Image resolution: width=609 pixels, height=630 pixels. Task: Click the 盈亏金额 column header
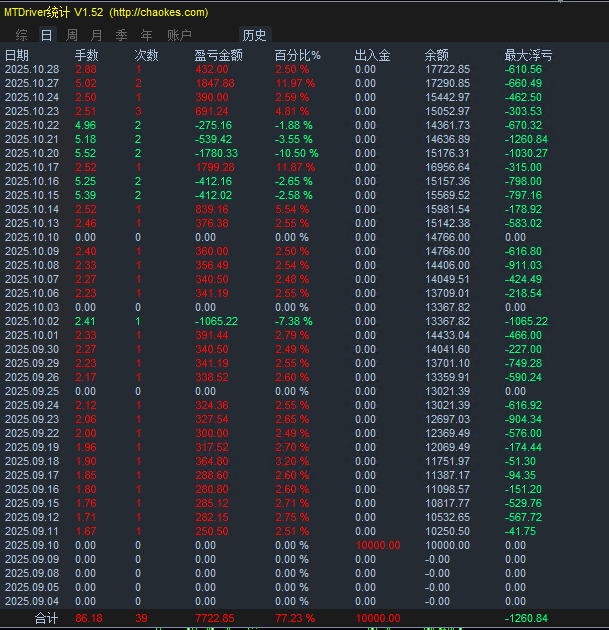(219, 55)
